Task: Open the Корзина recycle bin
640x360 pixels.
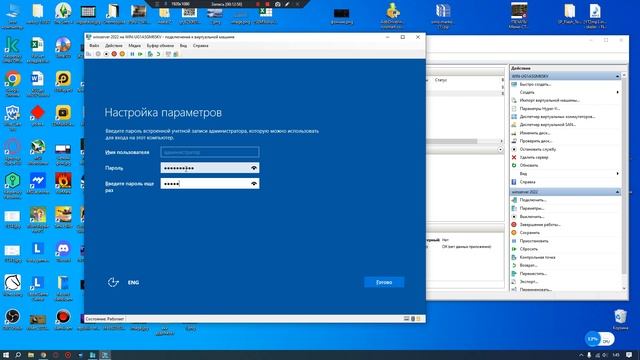Action: [620, 320]
